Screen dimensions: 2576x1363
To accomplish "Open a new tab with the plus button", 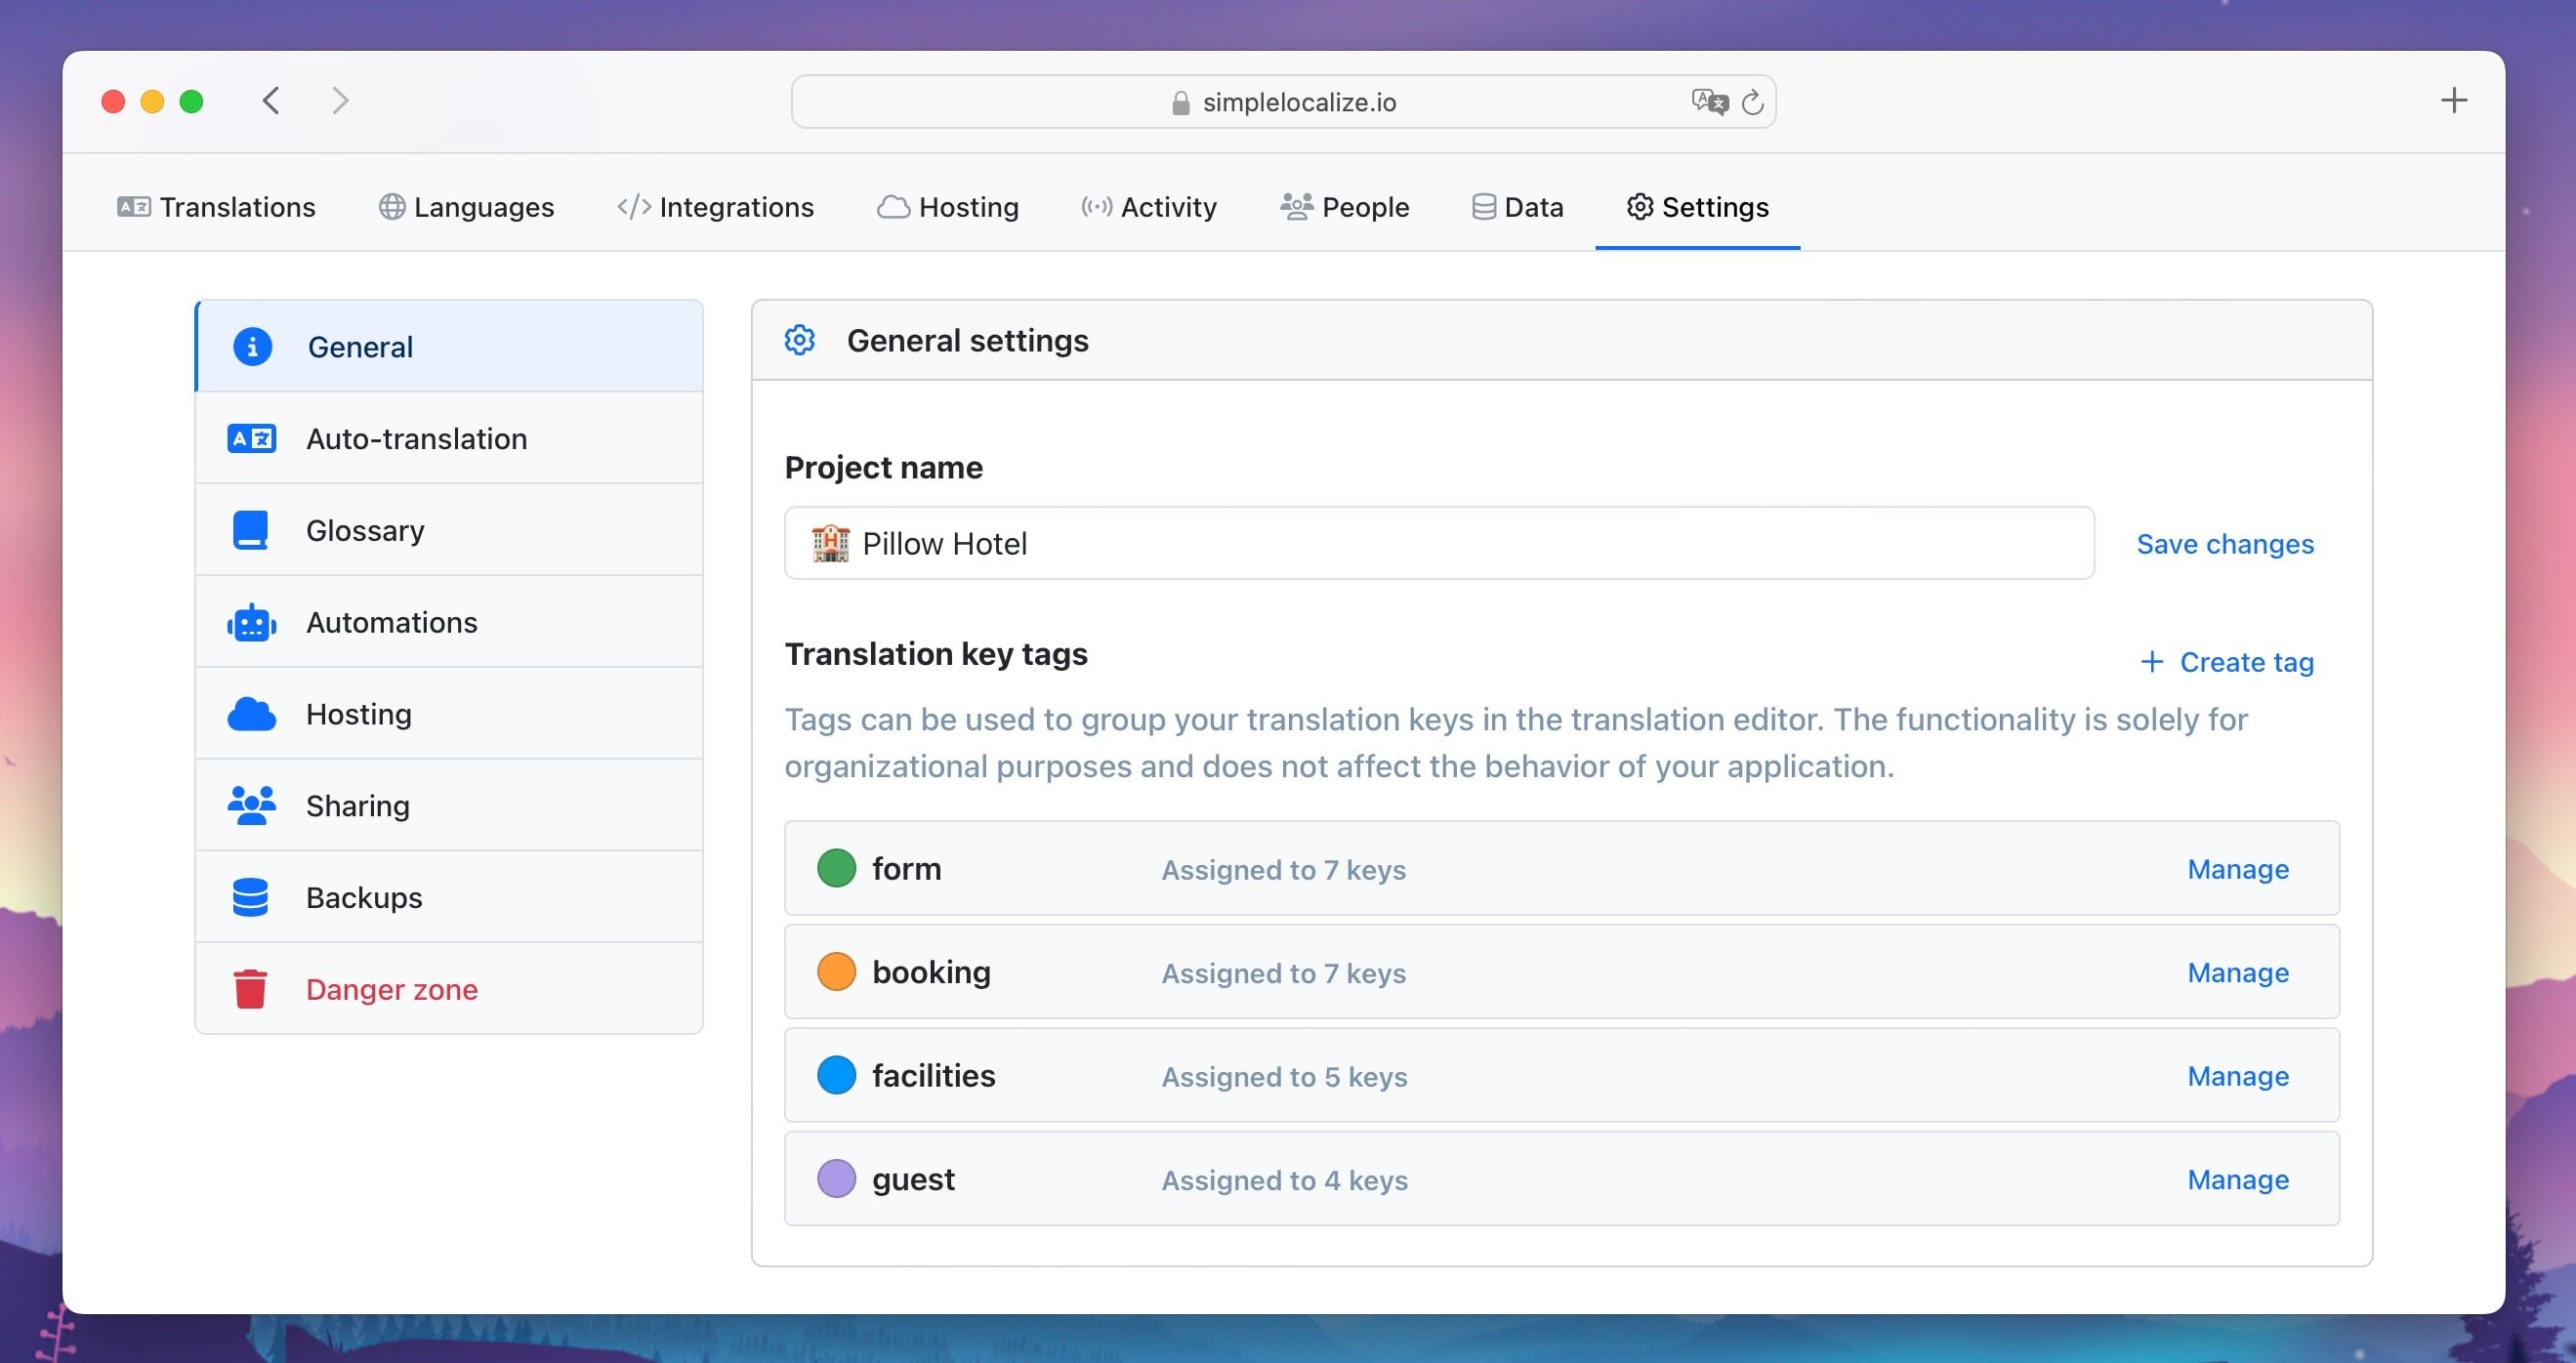I will pyautogui.click(x=2454, y=100).
